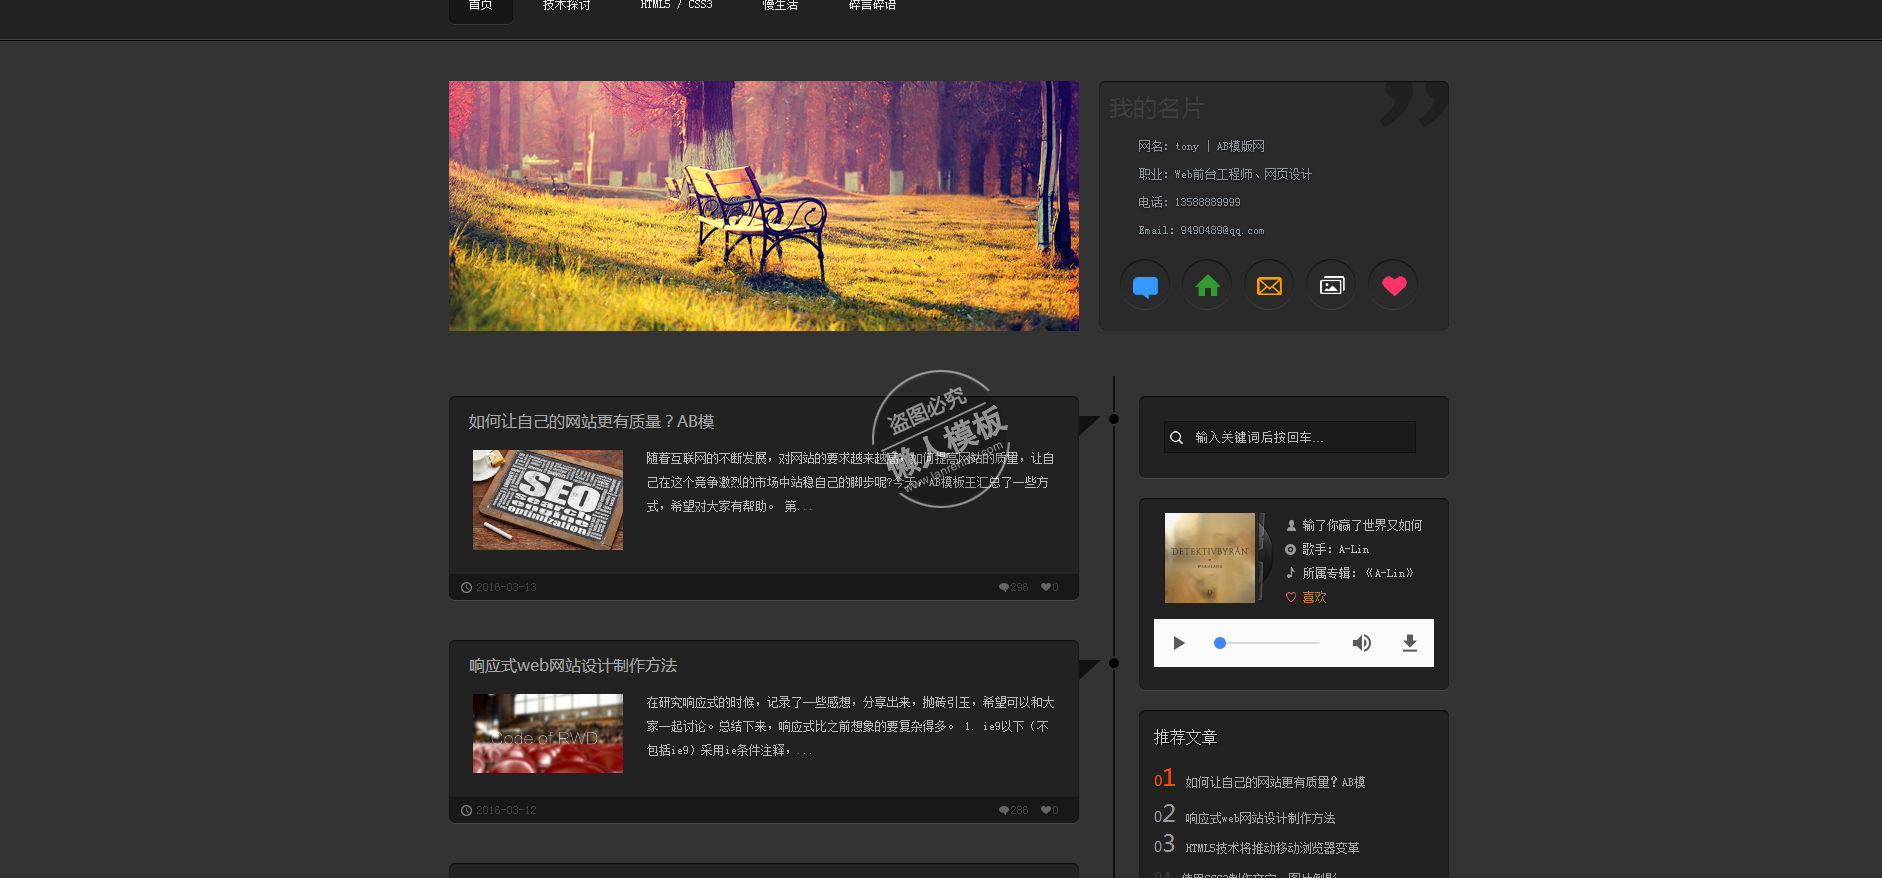Click the singer text 歌手：A-Lin

1335,549
